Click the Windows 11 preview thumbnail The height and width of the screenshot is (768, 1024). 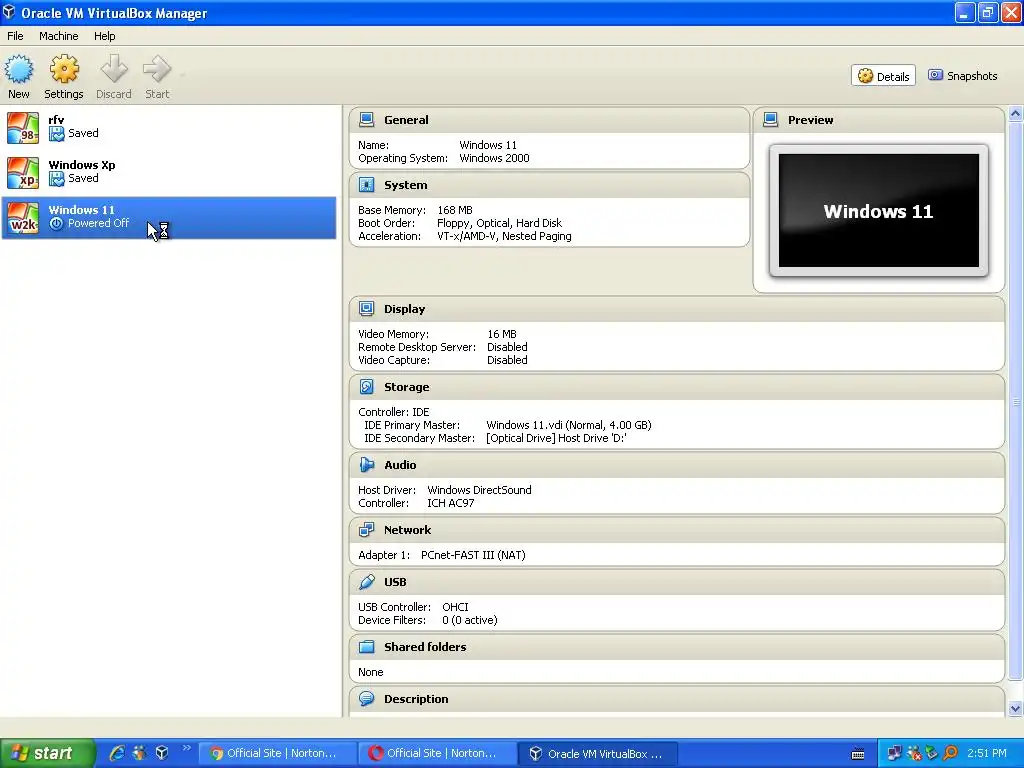878,210
